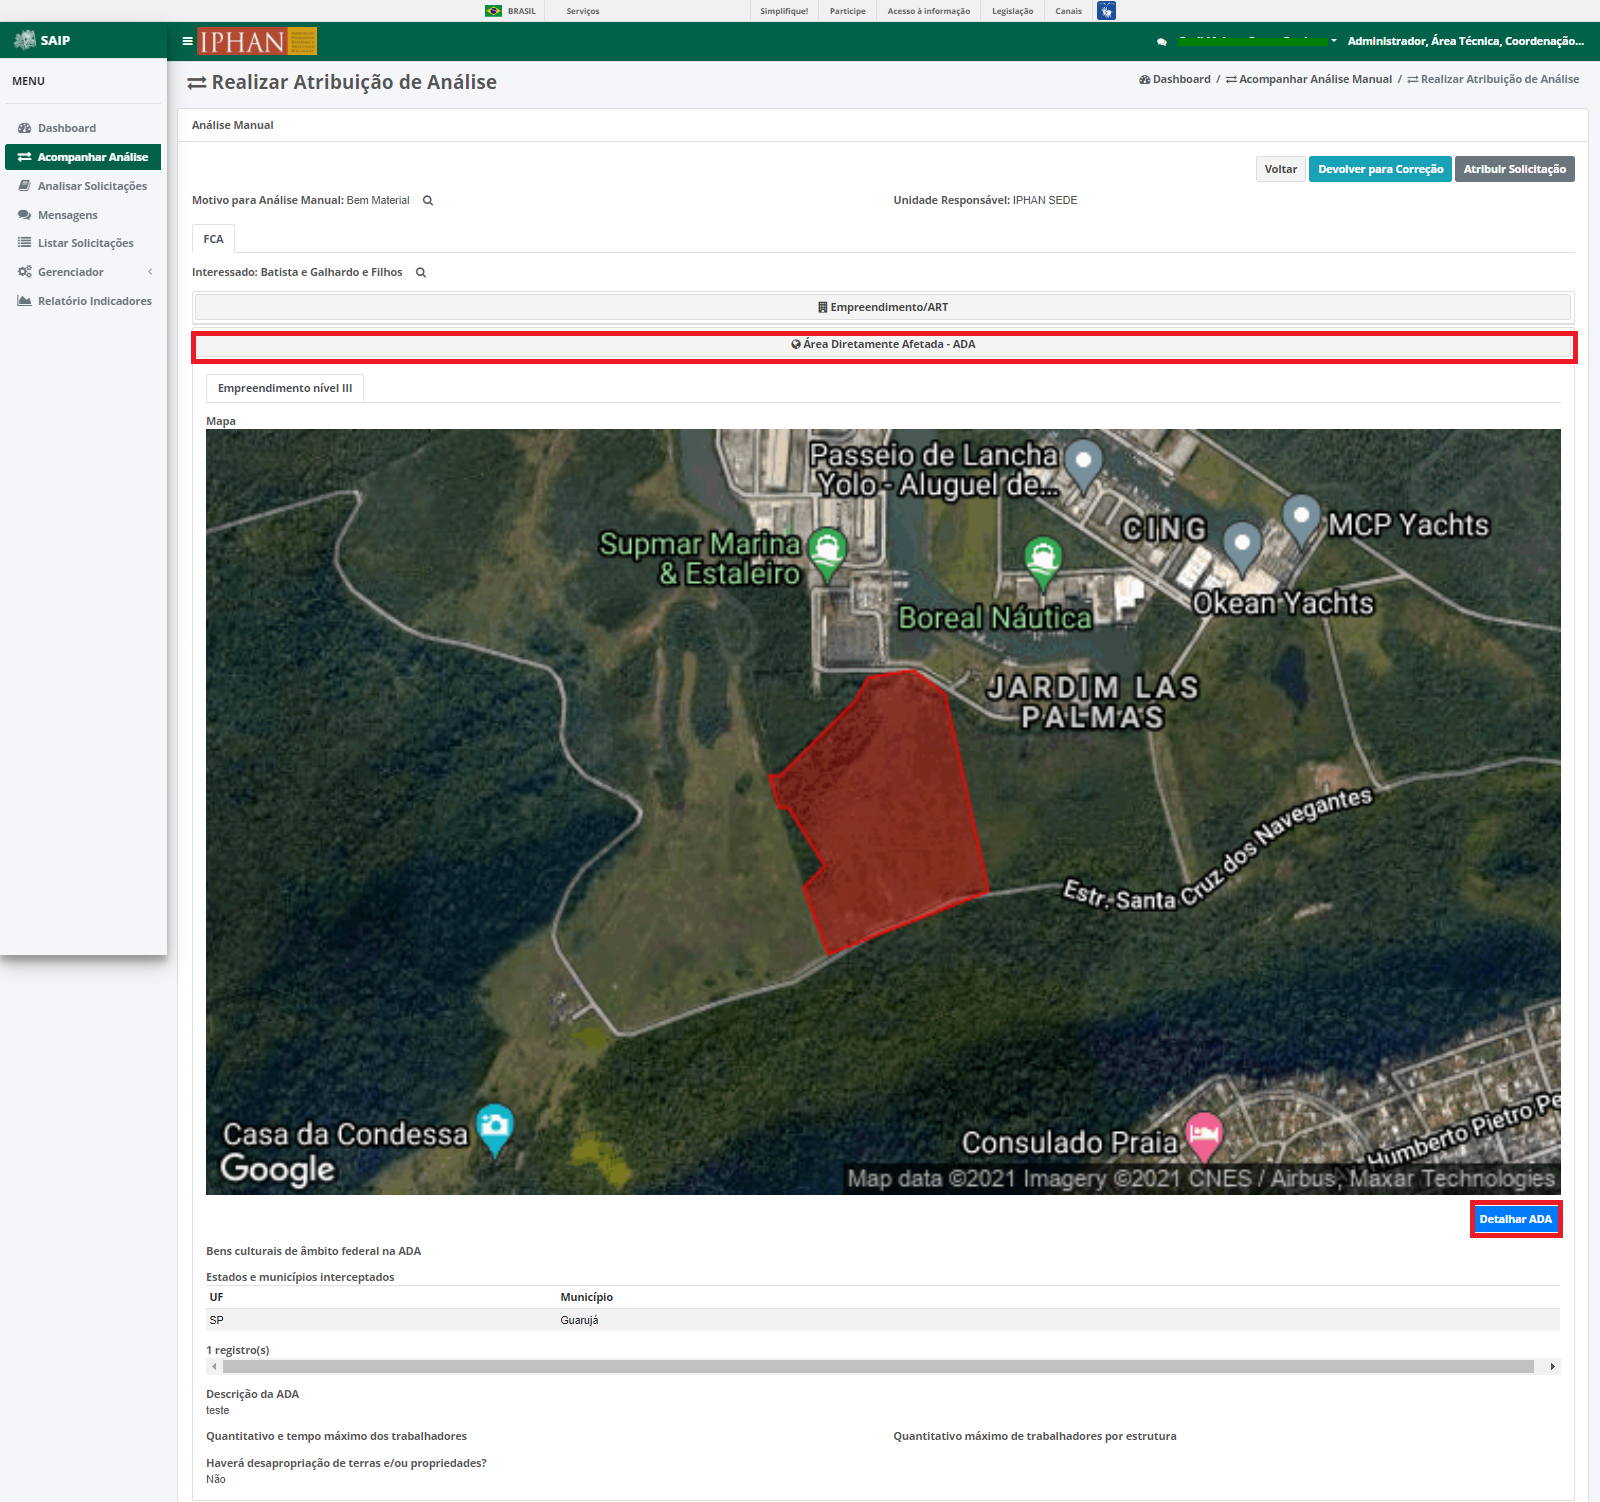
Task: Click the 'teste' description value
Action: [x=218, y=1411]
